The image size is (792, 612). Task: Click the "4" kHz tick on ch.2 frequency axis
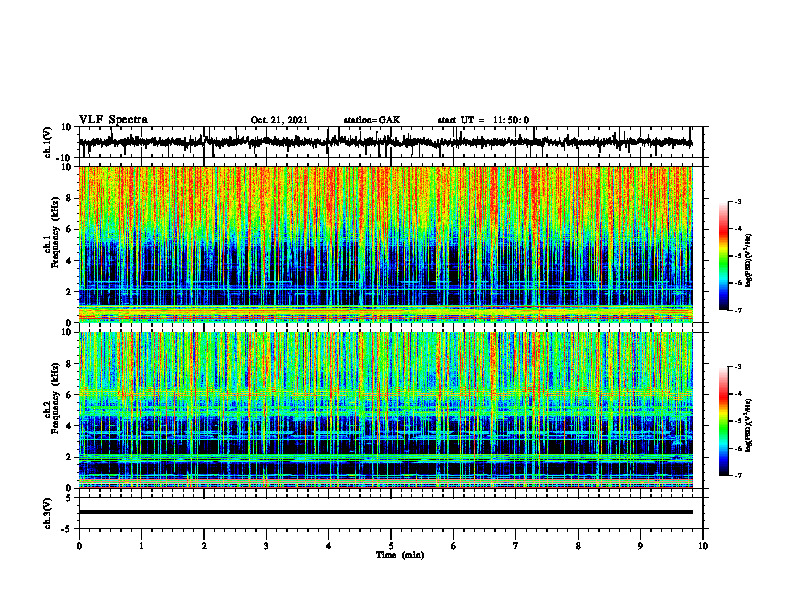pos(70,426)
